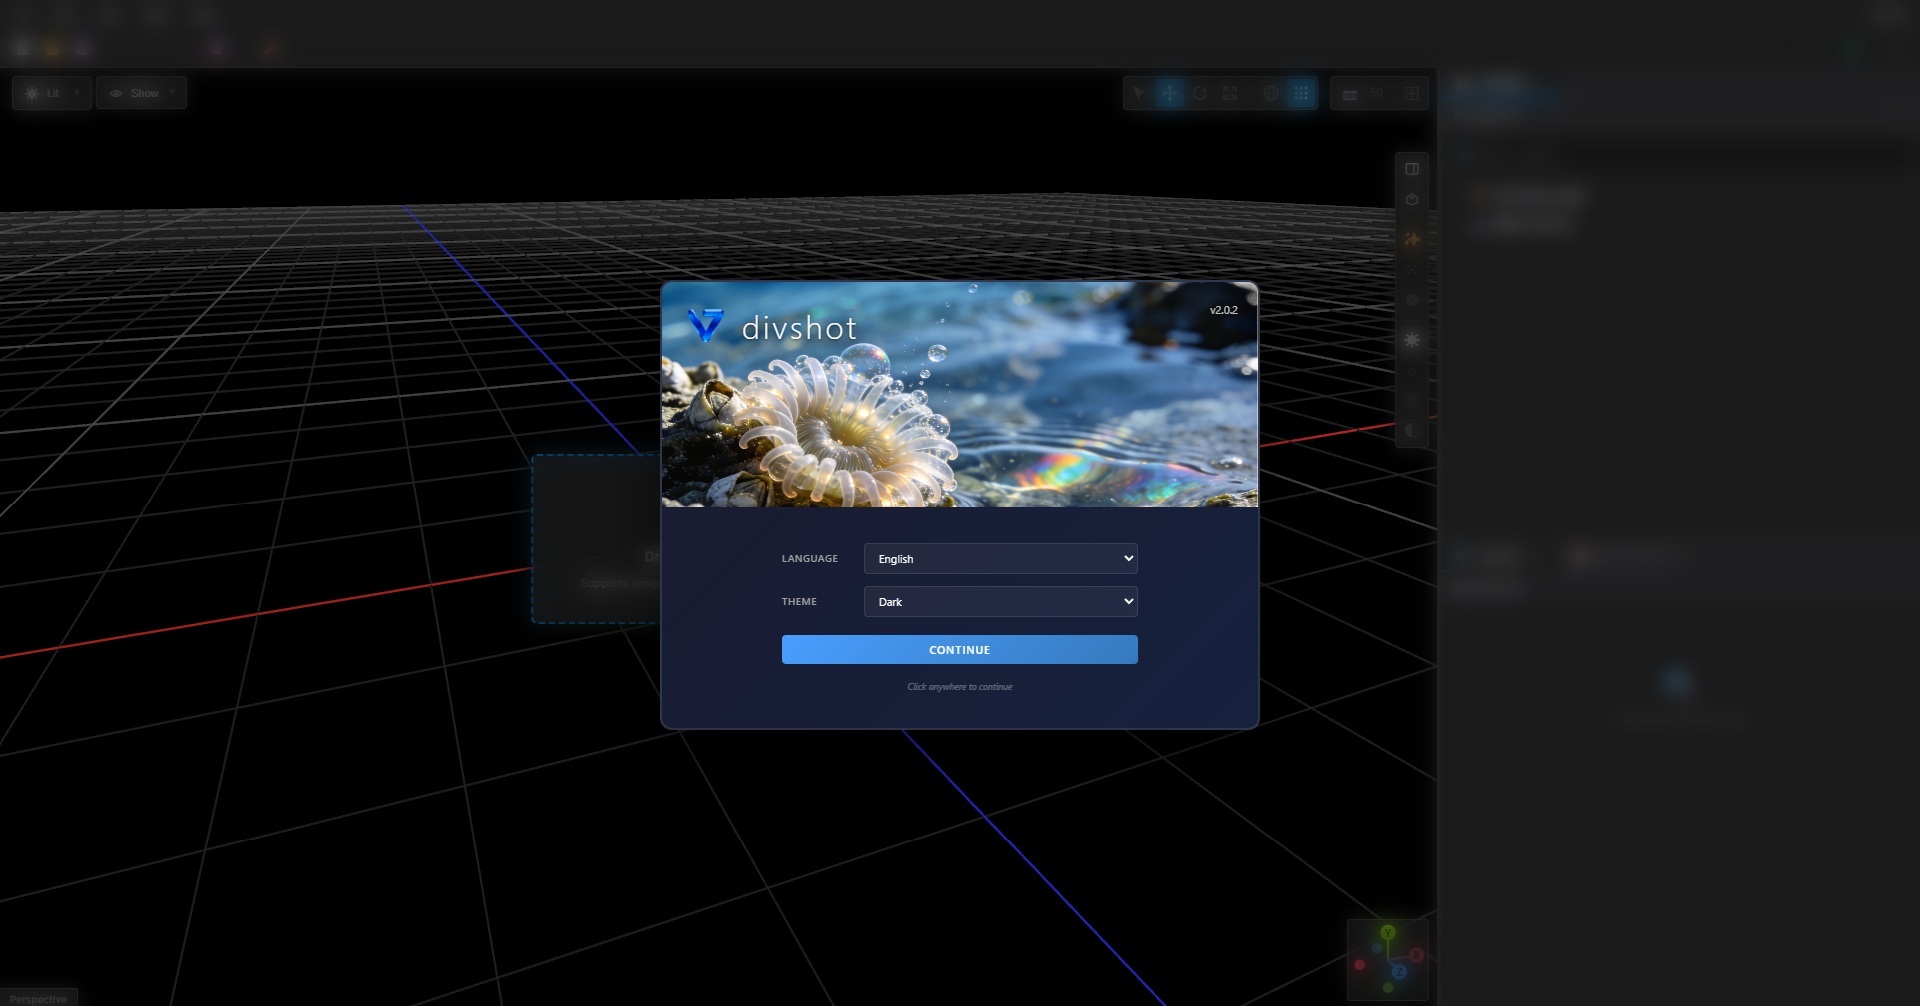Viewport: 1920px width, 1006px height.
Task: Click the hexagon environment icon in sidebar
Action: 1413,199
